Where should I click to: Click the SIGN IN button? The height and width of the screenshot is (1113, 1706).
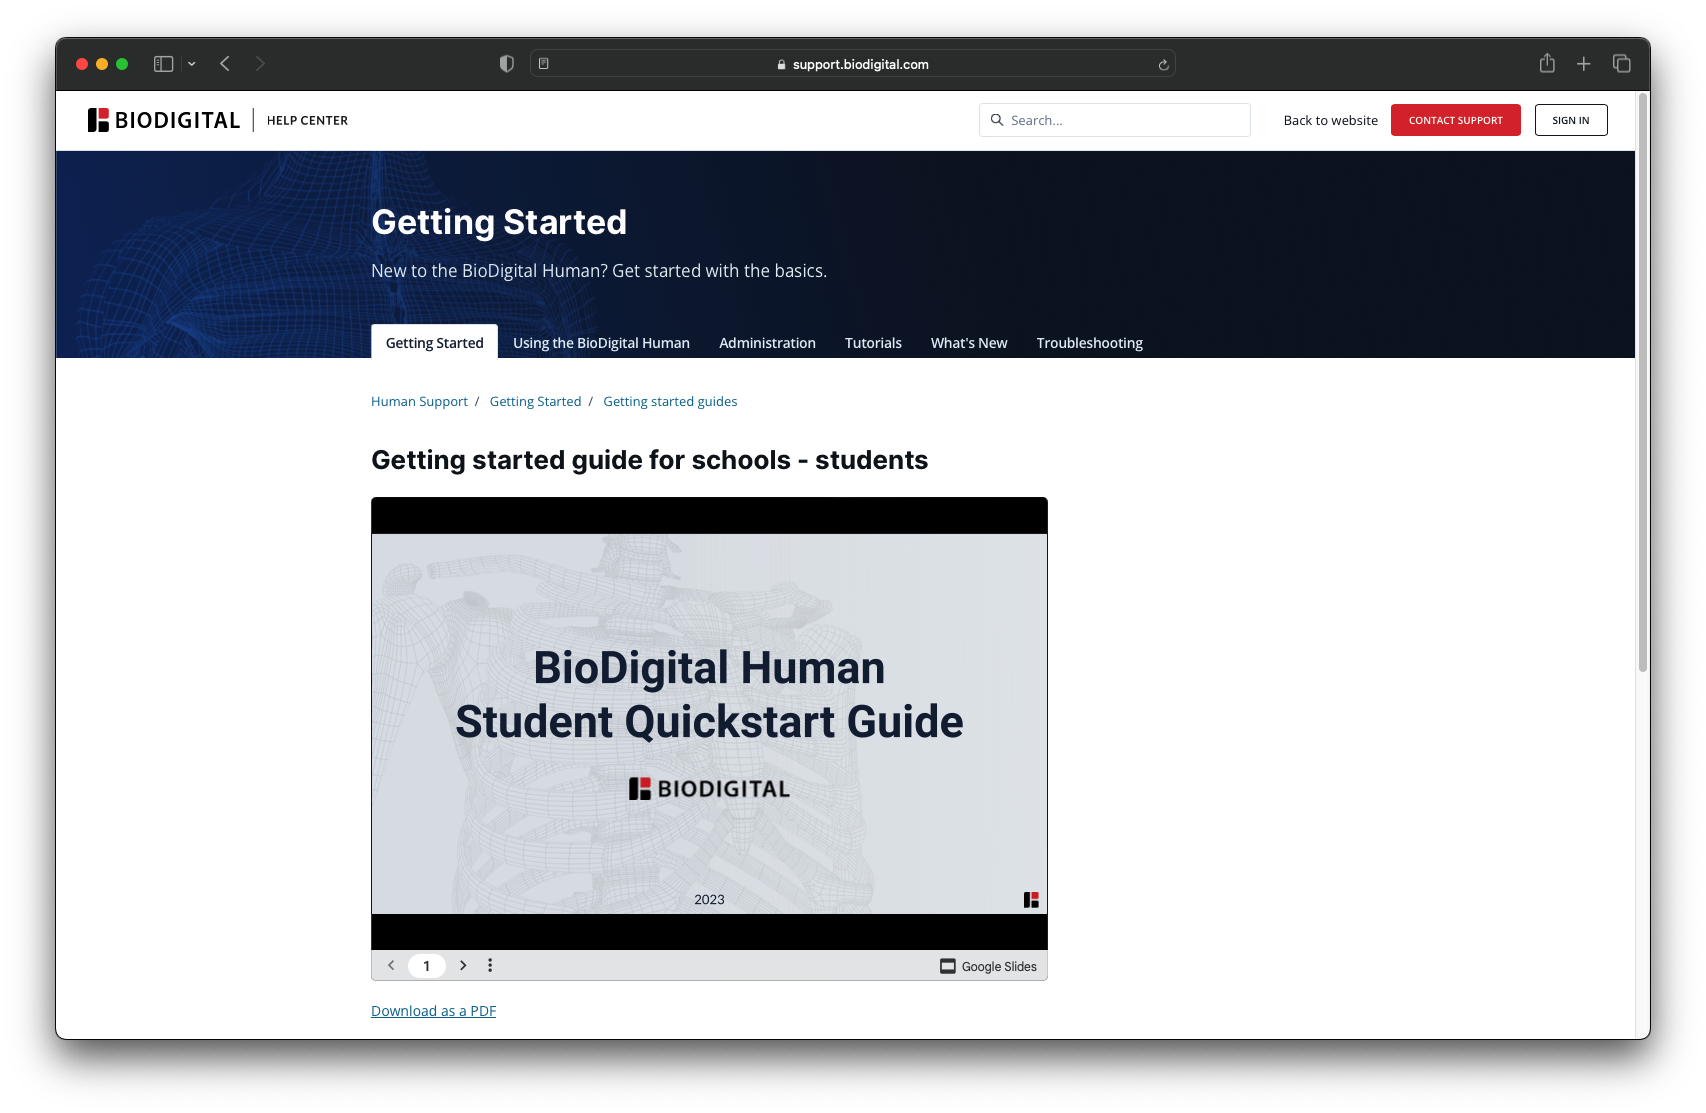click(1570, 120)
